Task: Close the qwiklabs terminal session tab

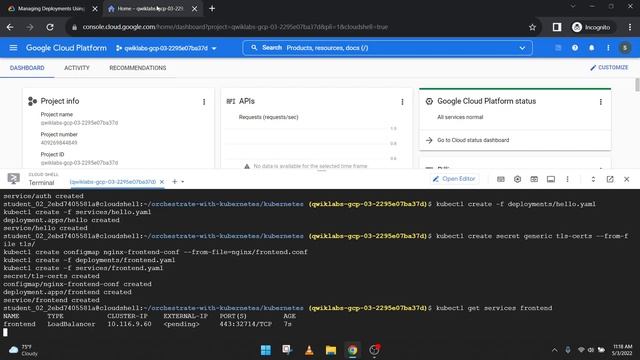Action: pyautogui.click(x=162, y=182)
